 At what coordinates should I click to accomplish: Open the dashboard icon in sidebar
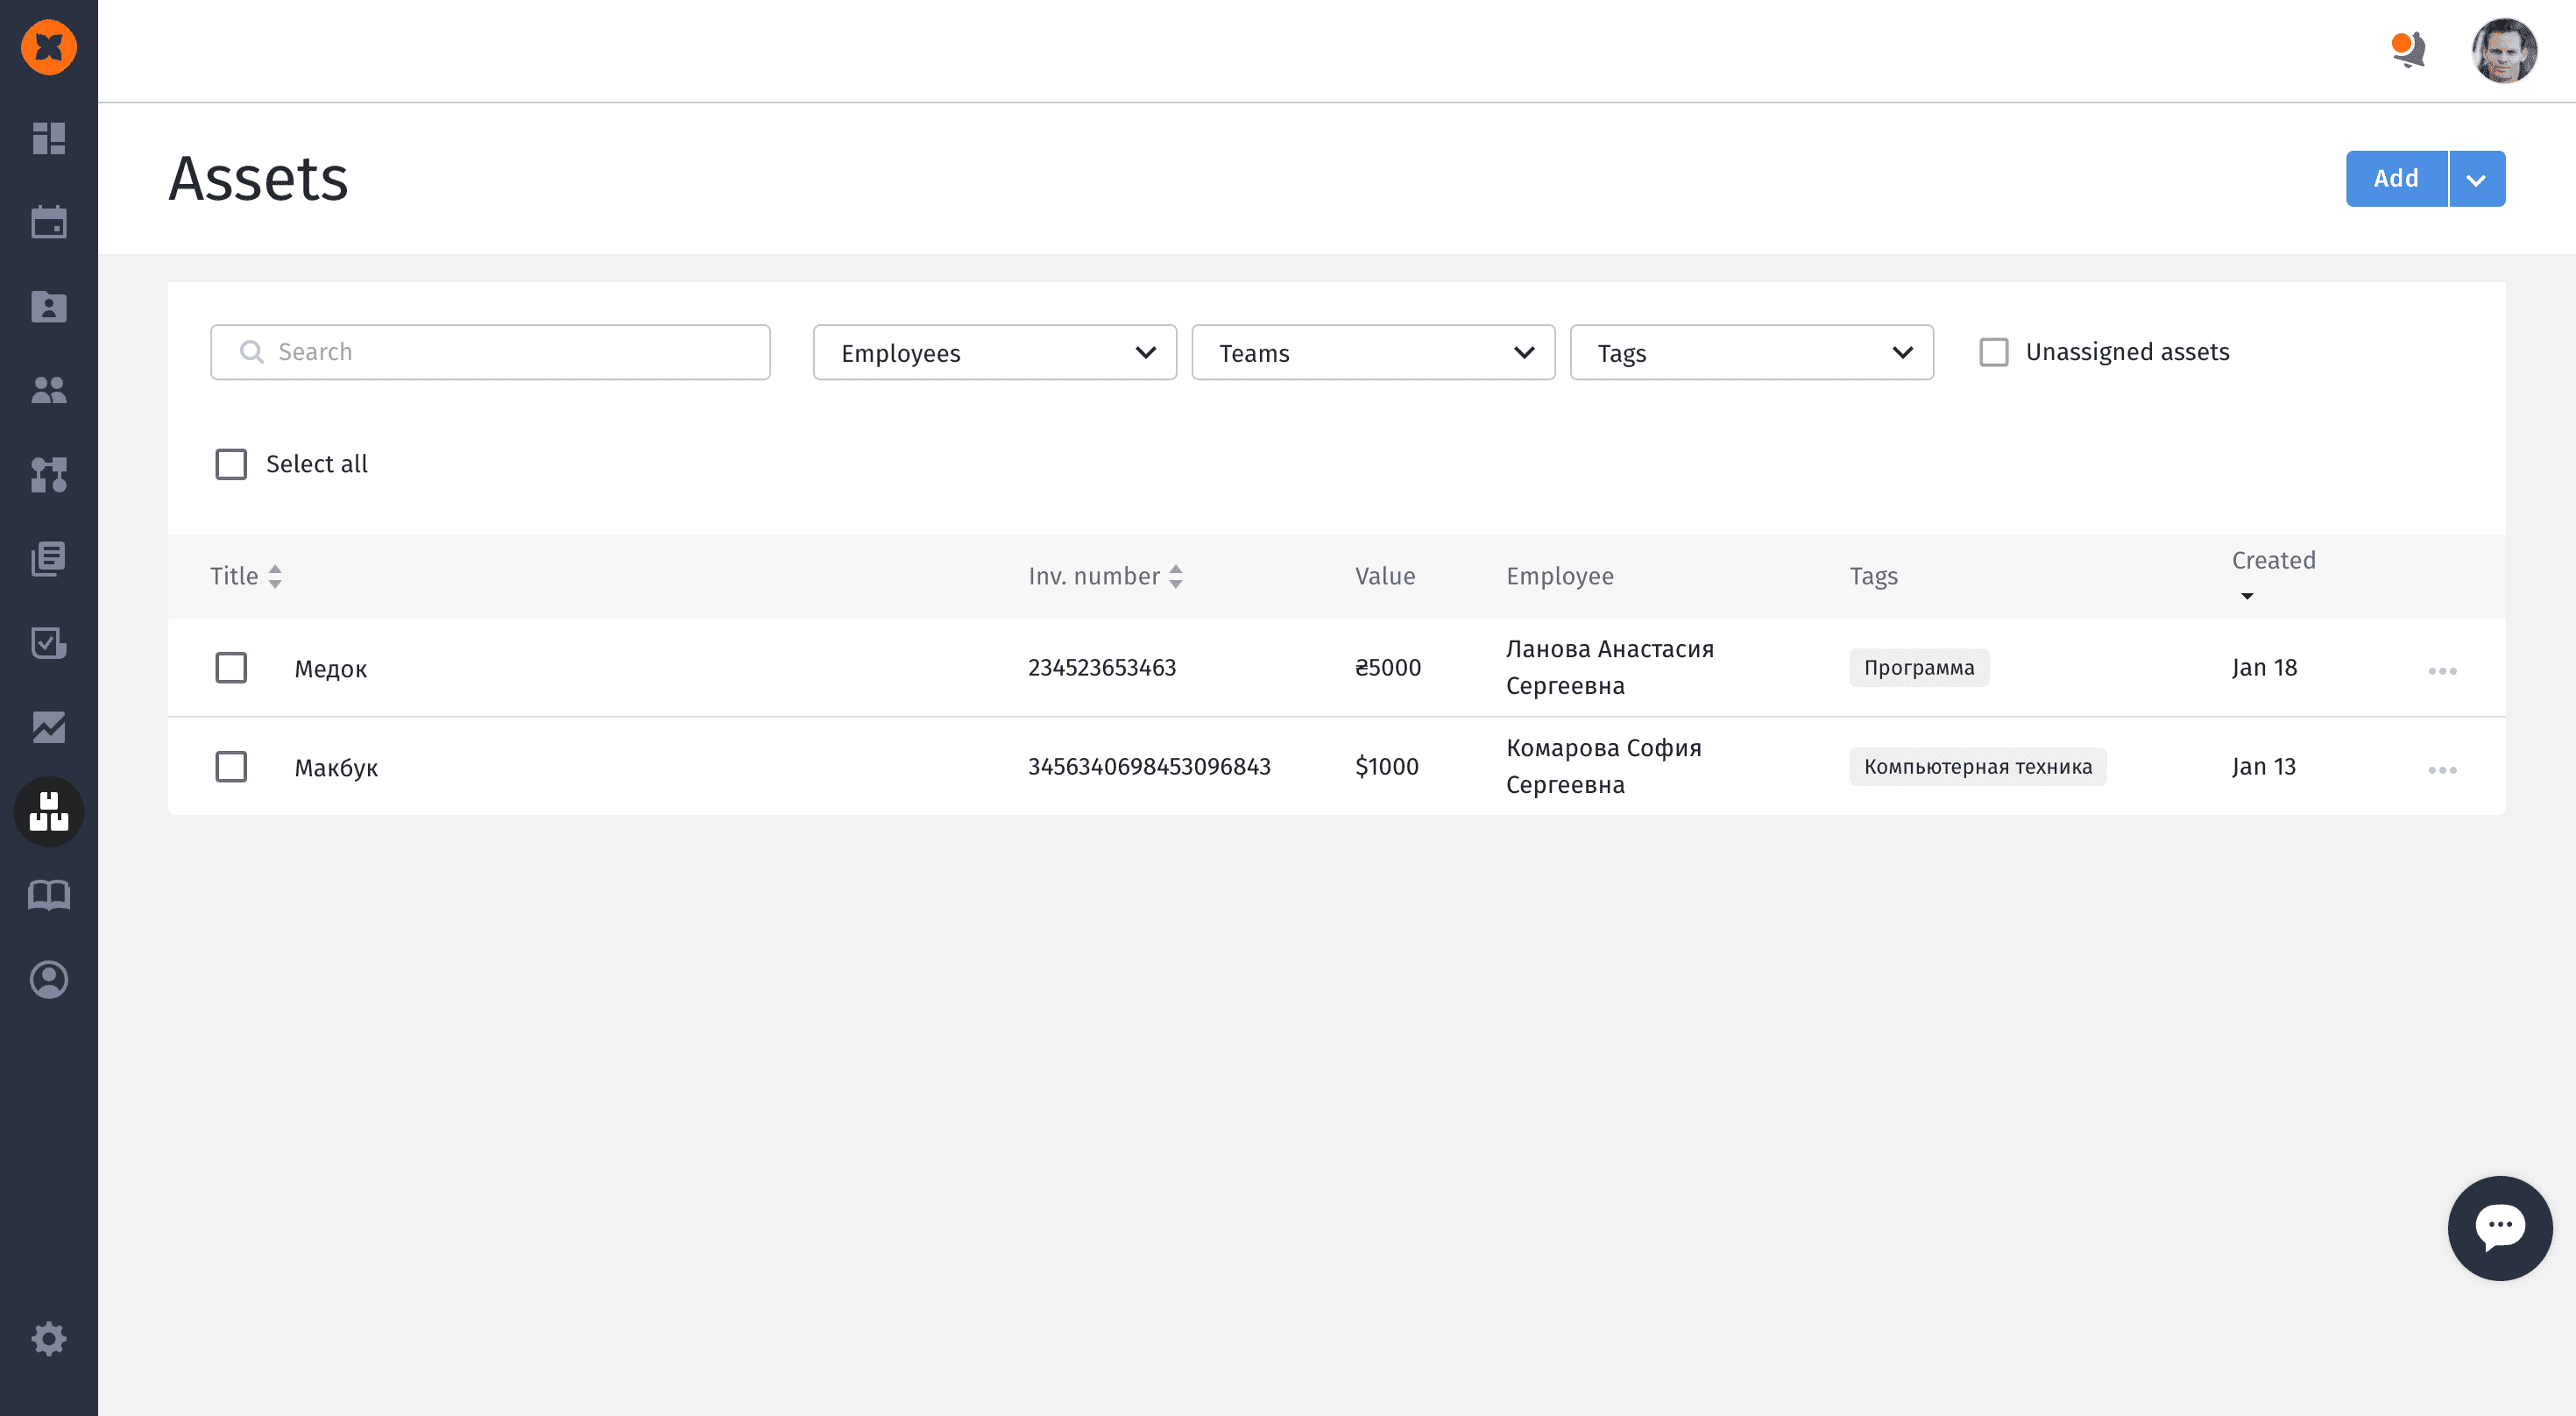click(48, 138)
